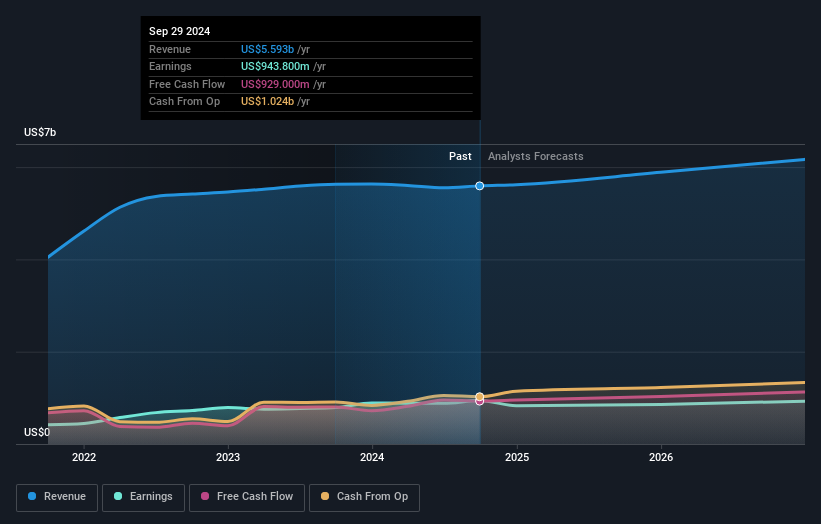Toggle the Earnings legend button
This screenshot has height=524, width=821.
pyautogui.click(x=143, y=497)
